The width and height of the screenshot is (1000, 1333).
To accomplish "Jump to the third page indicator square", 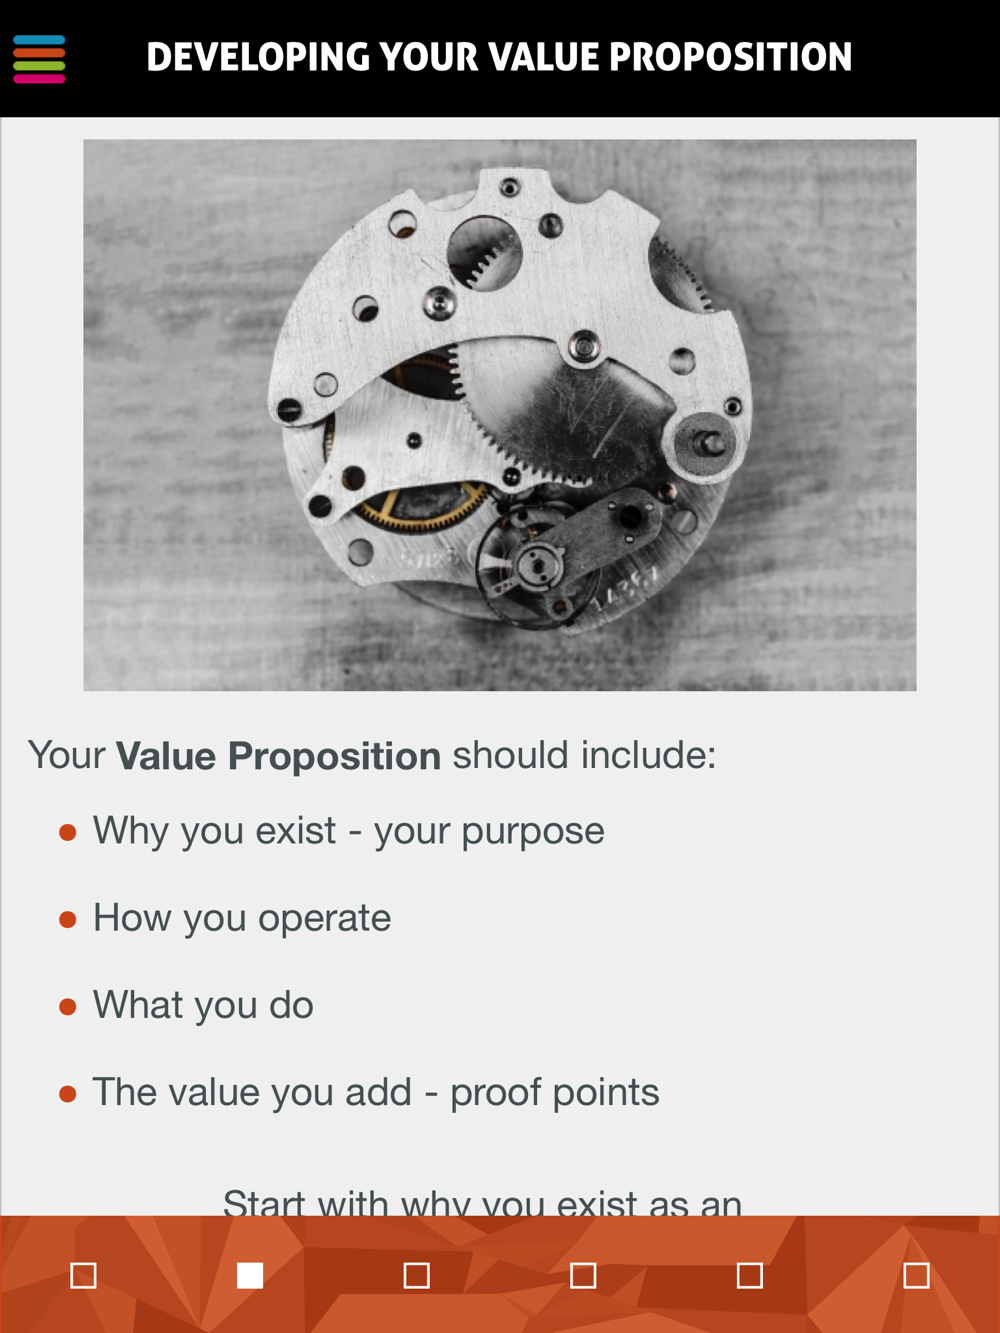I will pos(417,1275).
